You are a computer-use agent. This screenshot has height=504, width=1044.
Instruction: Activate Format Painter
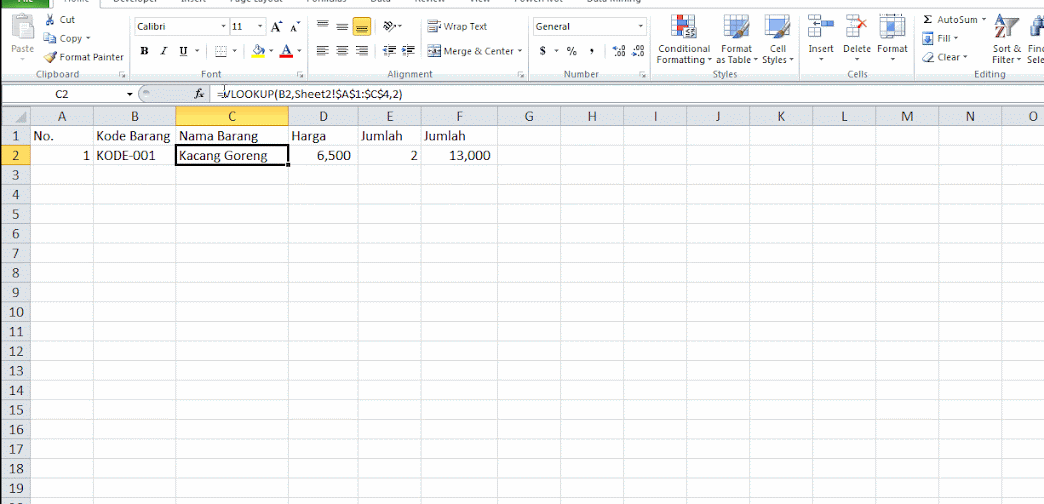coord(84,57)
